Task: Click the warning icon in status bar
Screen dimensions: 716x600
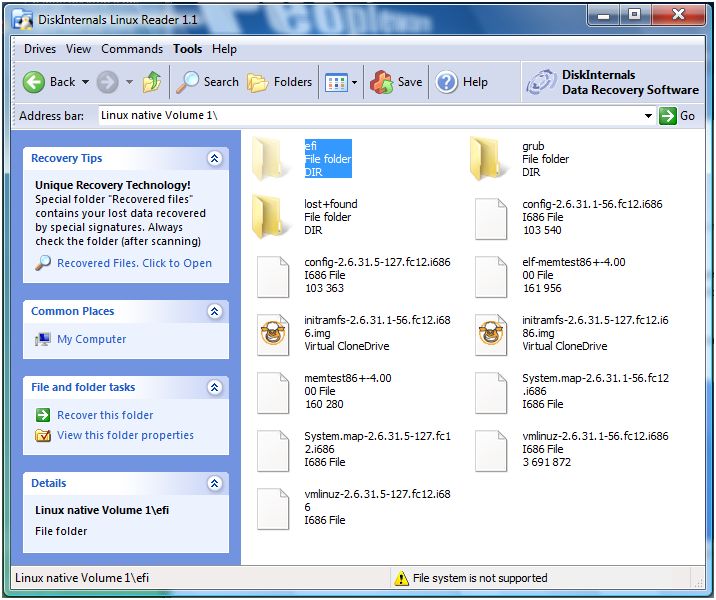Action: [x=401, y=578]
